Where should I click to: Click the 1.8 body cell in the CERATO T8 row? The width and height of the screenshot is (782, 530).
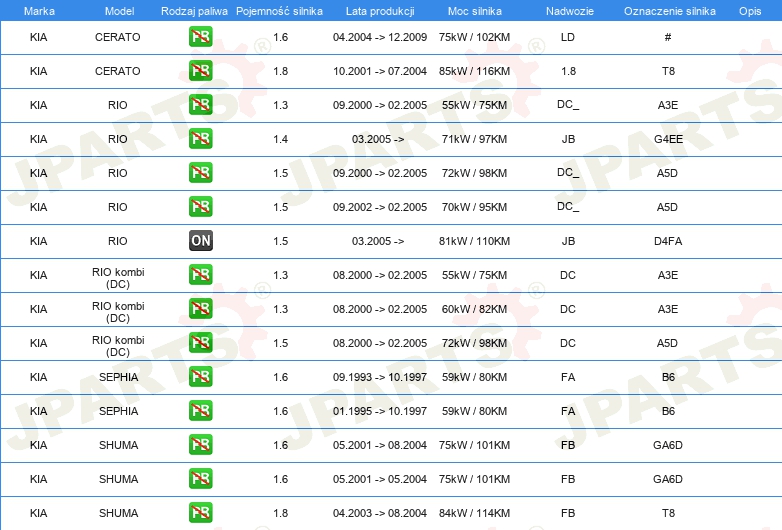568,71
